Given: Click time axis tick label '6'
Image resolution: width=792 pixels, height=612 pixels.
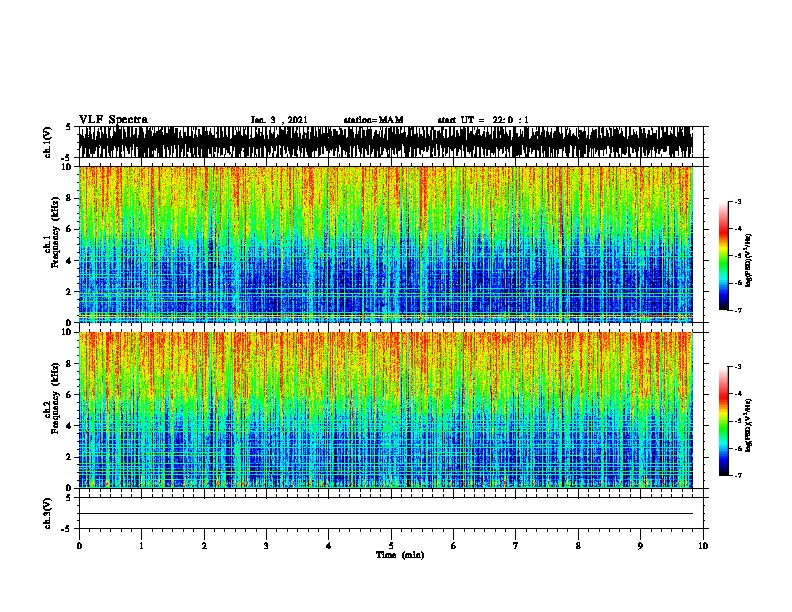Looking at the screenshot, I should tap(454, 545).
